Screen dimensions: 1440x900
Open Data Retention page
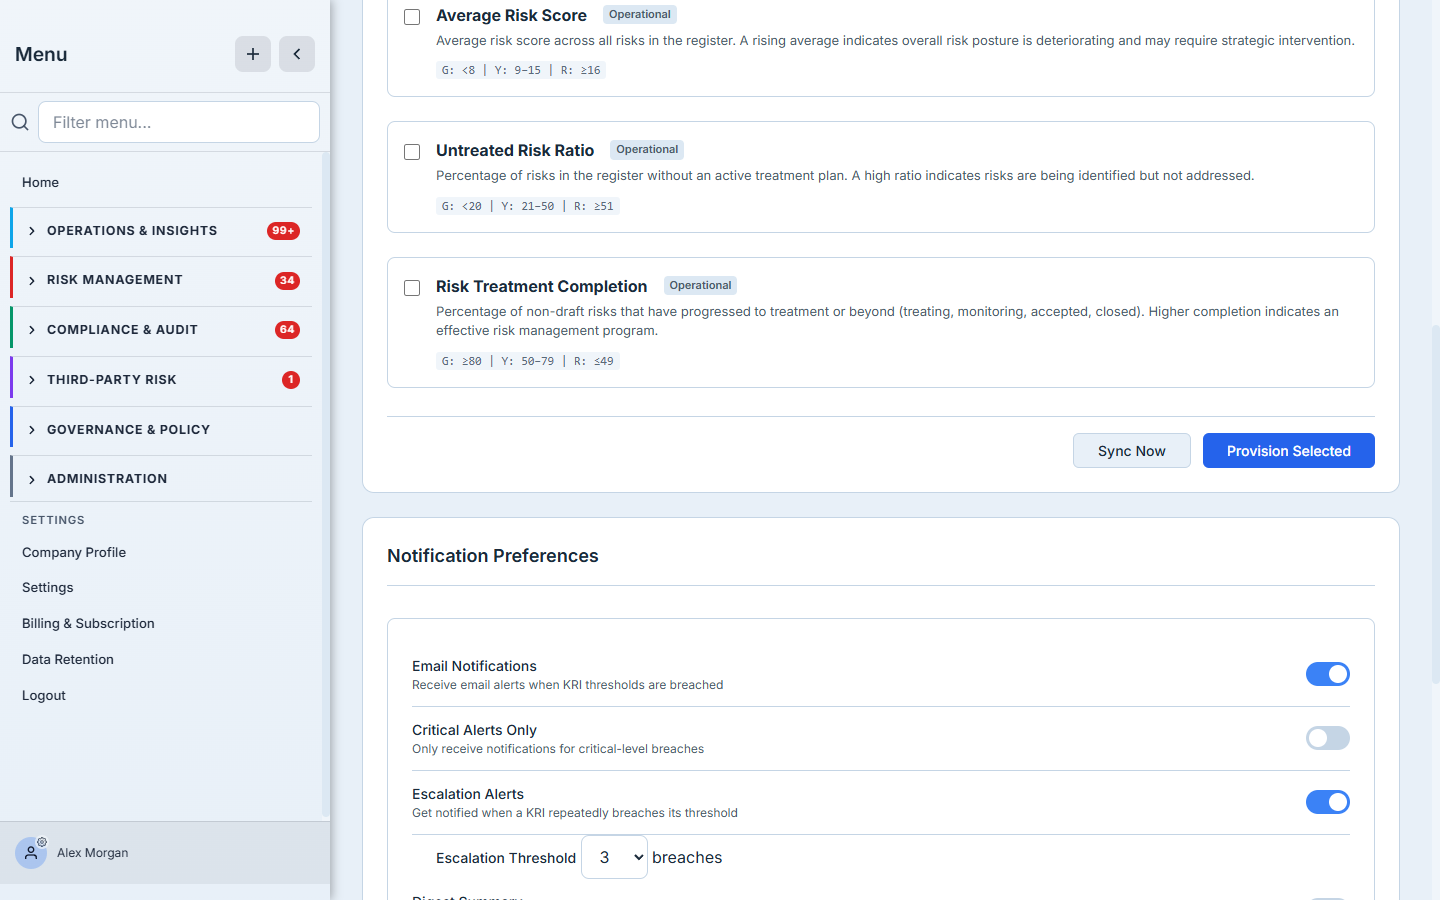[68, 659]
